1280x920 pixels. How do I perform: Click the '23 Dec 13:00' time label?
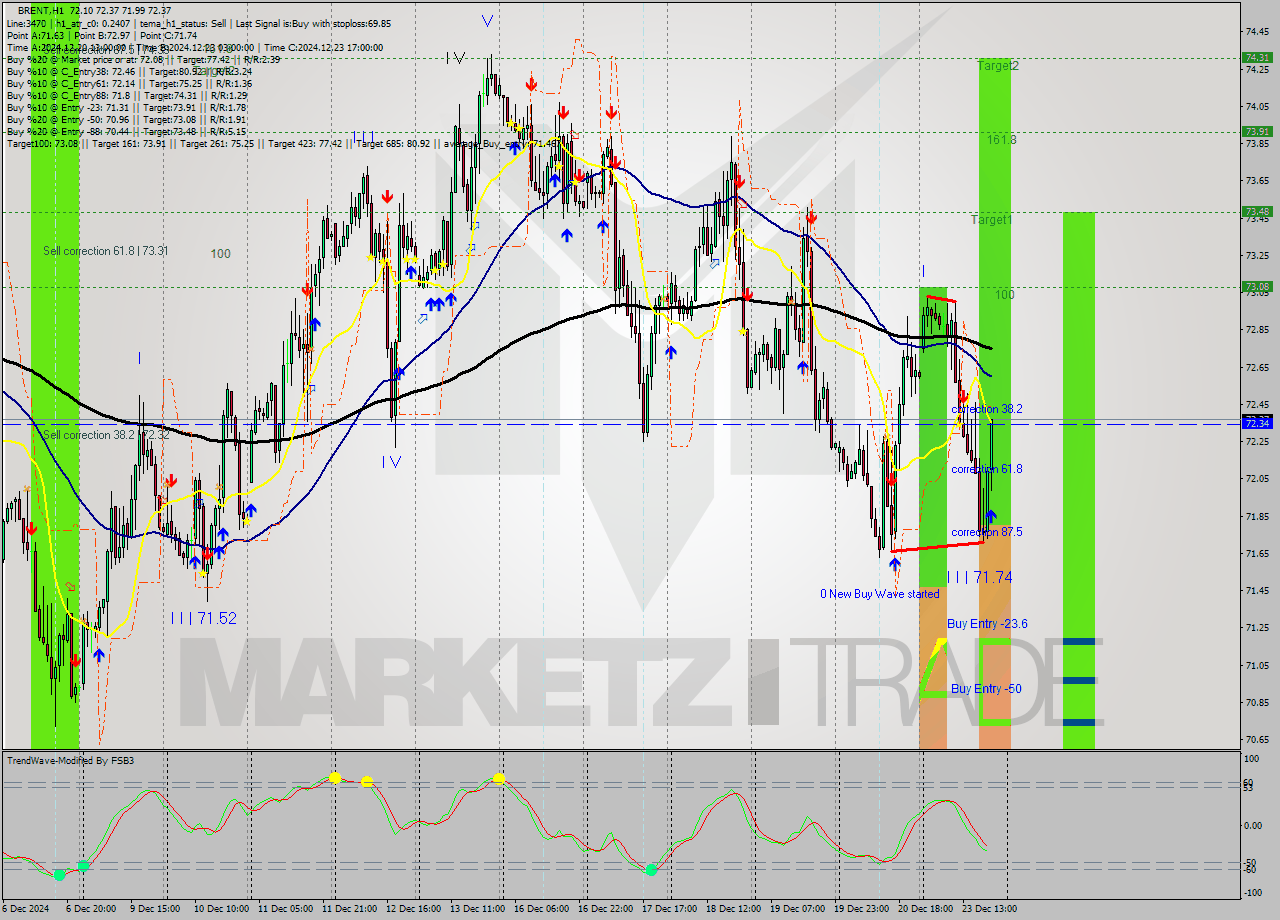[989, 909]
